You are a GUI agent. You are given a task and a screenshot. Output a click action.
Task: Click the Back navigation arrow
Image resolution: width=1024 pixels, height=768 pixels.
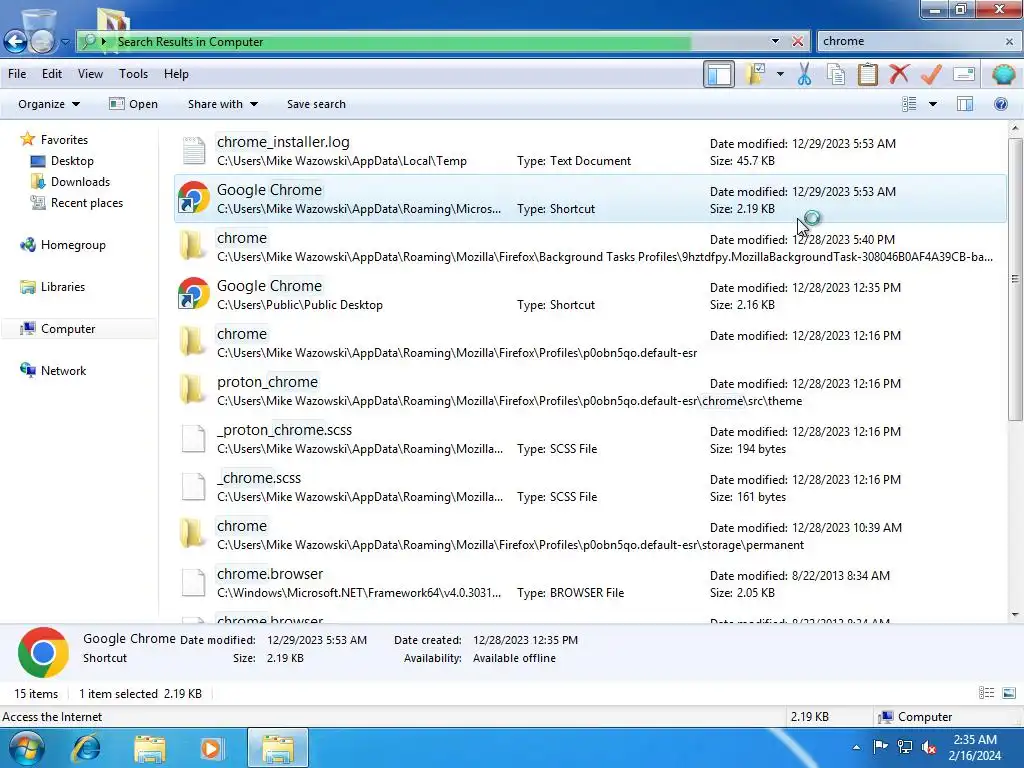tap(16, 42)
